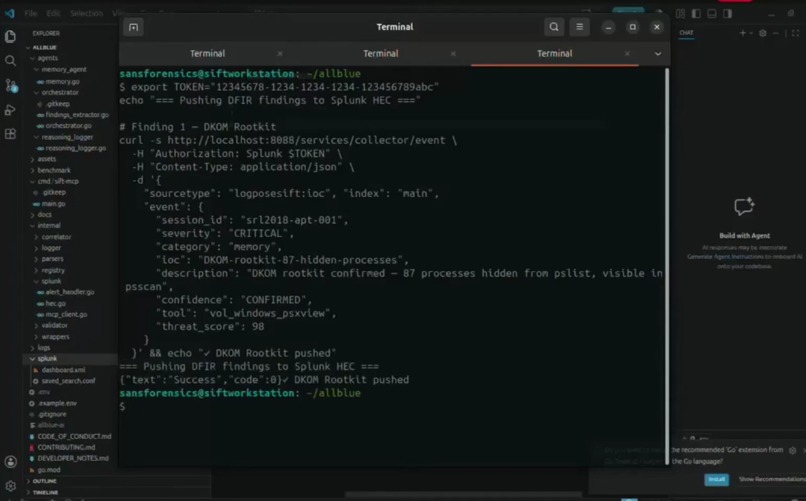The height and width of the screenshot is (501, 806).
Task: Collapse the memory_agent folder
Action: 64,69
